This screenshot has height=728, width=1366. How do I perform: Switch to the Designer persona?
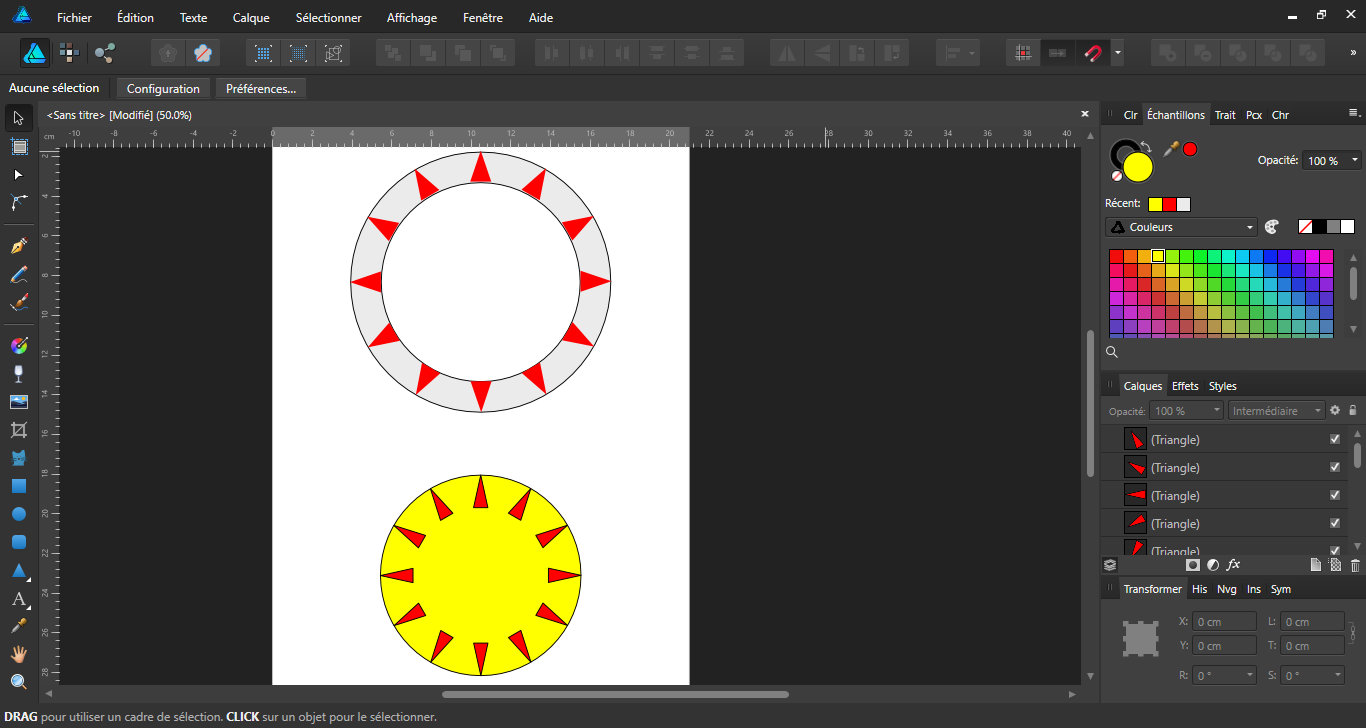click(x=35, y=53)
